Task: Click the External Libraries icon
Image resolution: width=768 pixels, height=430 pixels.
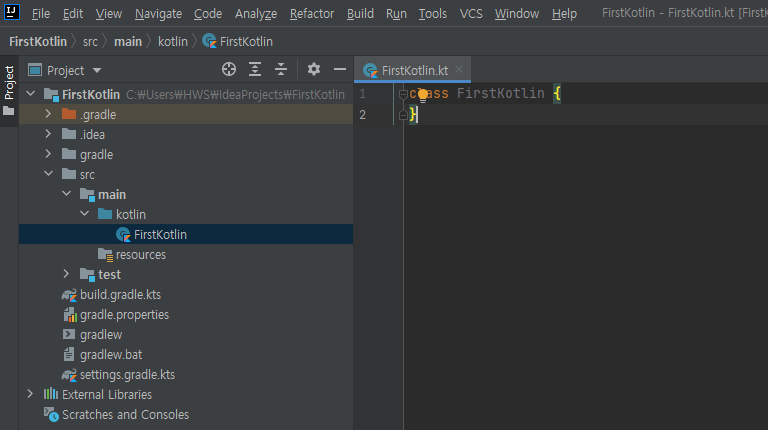Action: 51,394
